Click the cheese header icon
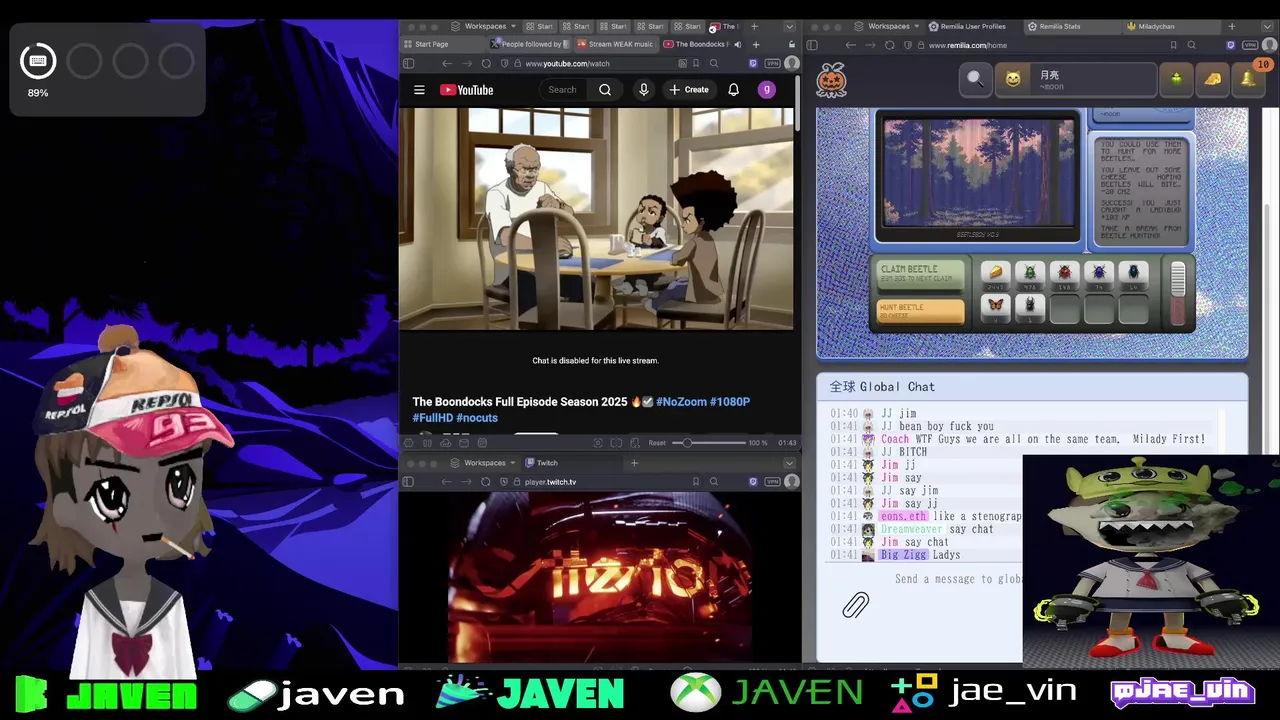Viewport: 1280px width, 720px height. click(x=1213, y=79)
